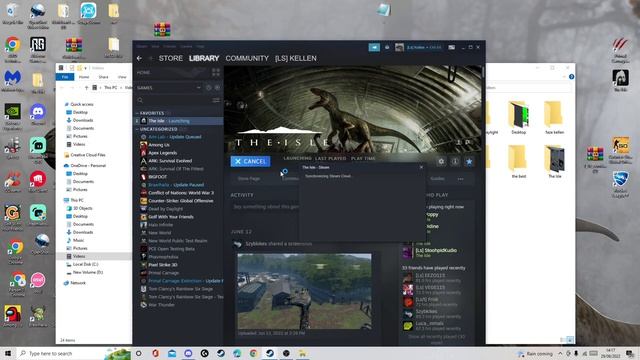Select Dead by Daylight in library

(165, 209)
